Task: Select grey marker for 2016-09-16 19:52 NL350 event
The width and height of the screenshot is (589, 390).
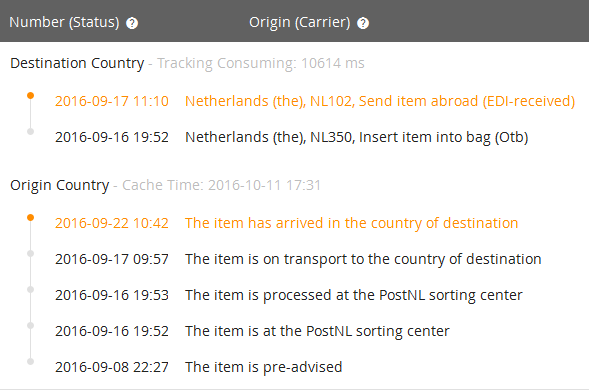Action: coord(30,132)
